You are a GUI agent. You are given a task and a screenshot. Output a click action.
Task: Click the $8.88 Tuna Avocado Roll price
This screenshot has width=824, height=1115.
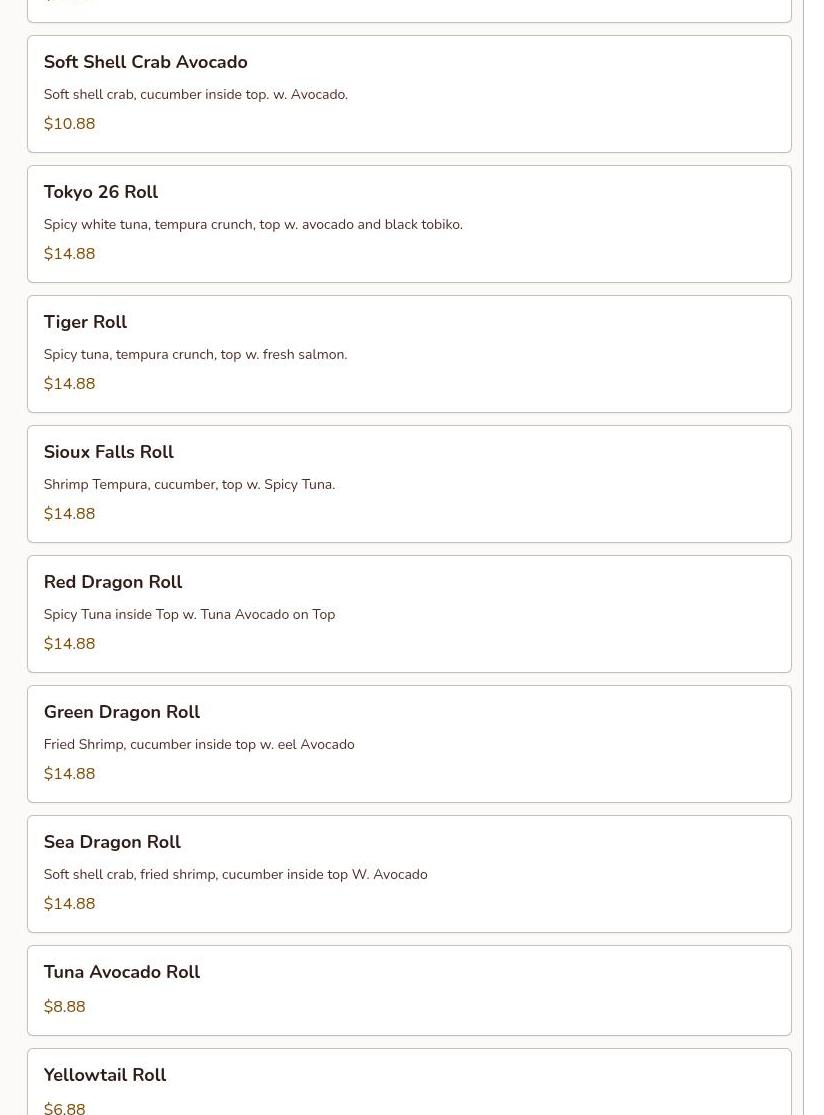64,1007
